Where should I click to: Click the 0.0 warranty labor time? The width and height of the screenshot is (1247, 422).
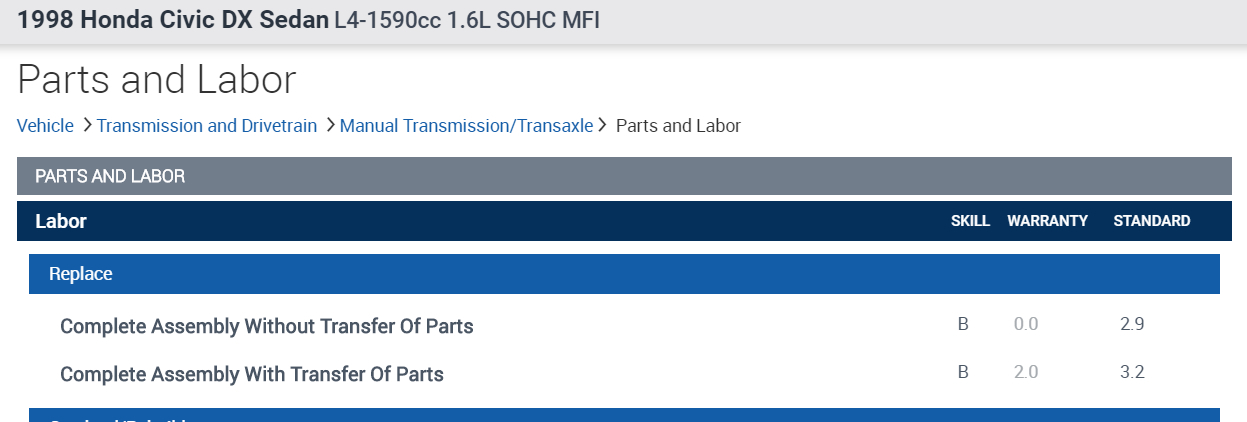click(1026, 324)
